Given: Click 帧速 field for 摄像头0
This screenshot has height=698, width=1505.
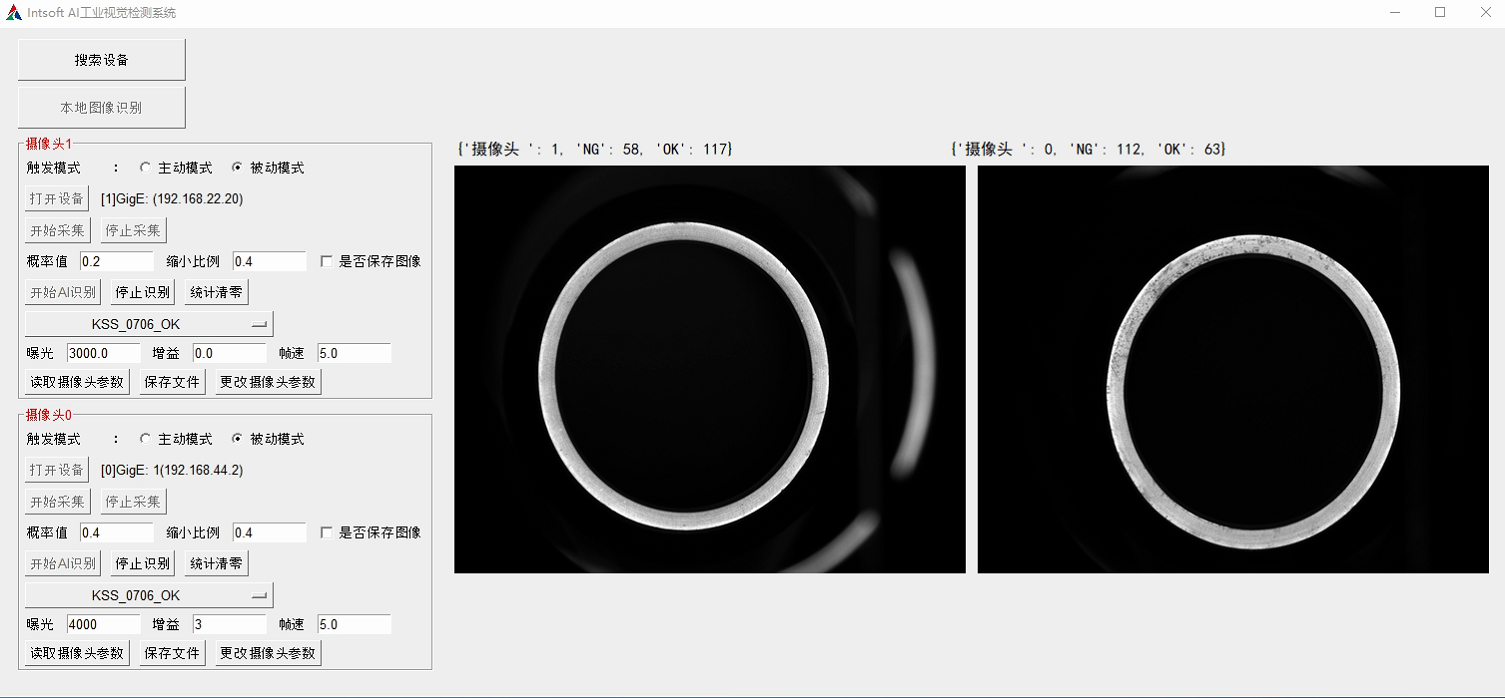Looking at the screenshot, I should click(354, 624).
